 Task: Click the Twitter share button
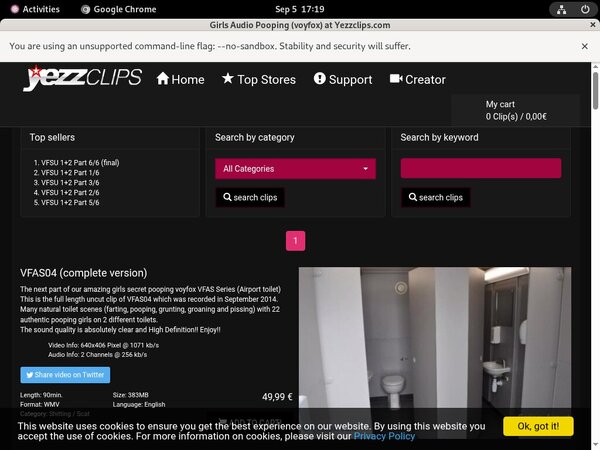tap(65, 375)
